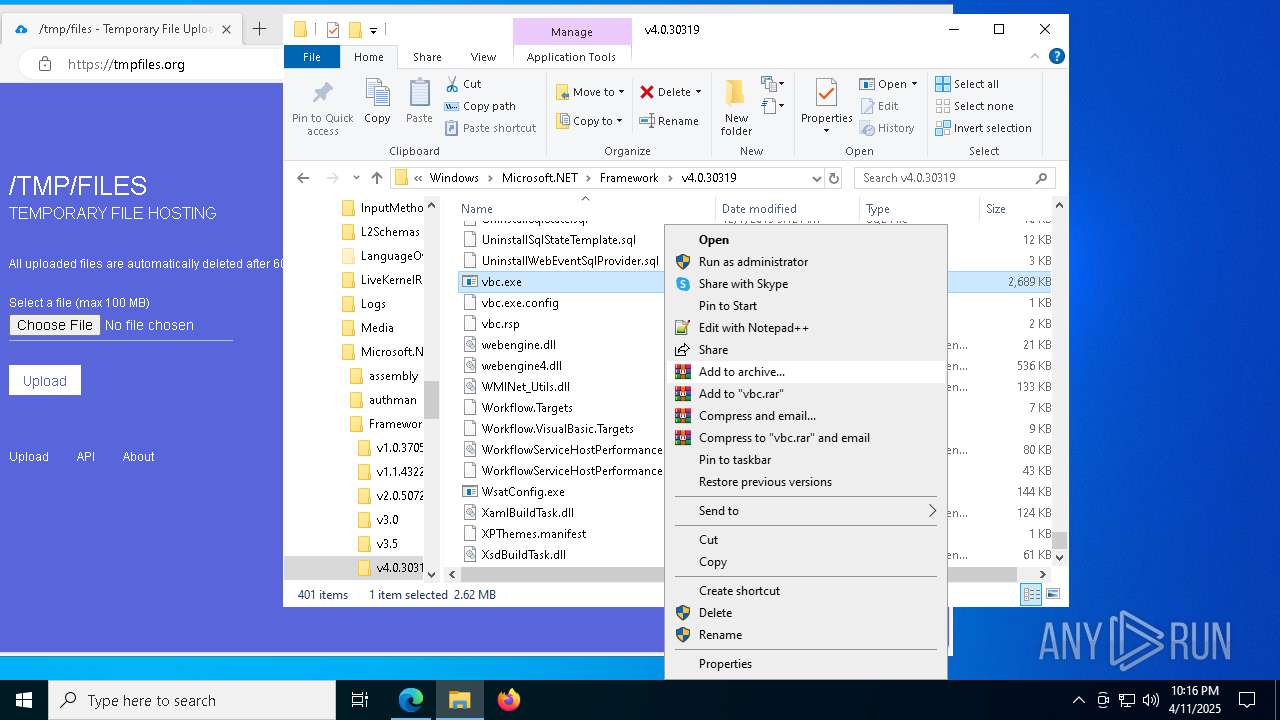This screenshot has width=1280, height=720.
Task: Create a New folder from ribbon
Action: [x=736, y=107]
